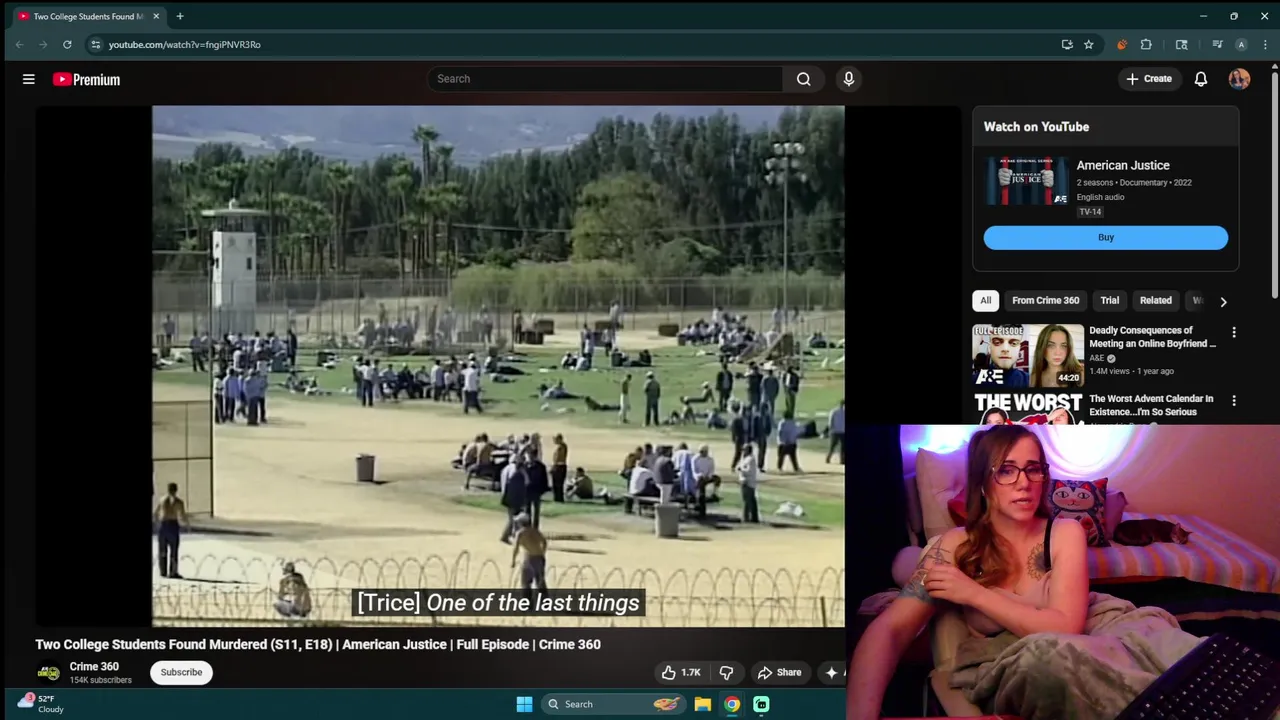
Task: Start voice search with microphone icon
Action: click(x=849, y=79)
